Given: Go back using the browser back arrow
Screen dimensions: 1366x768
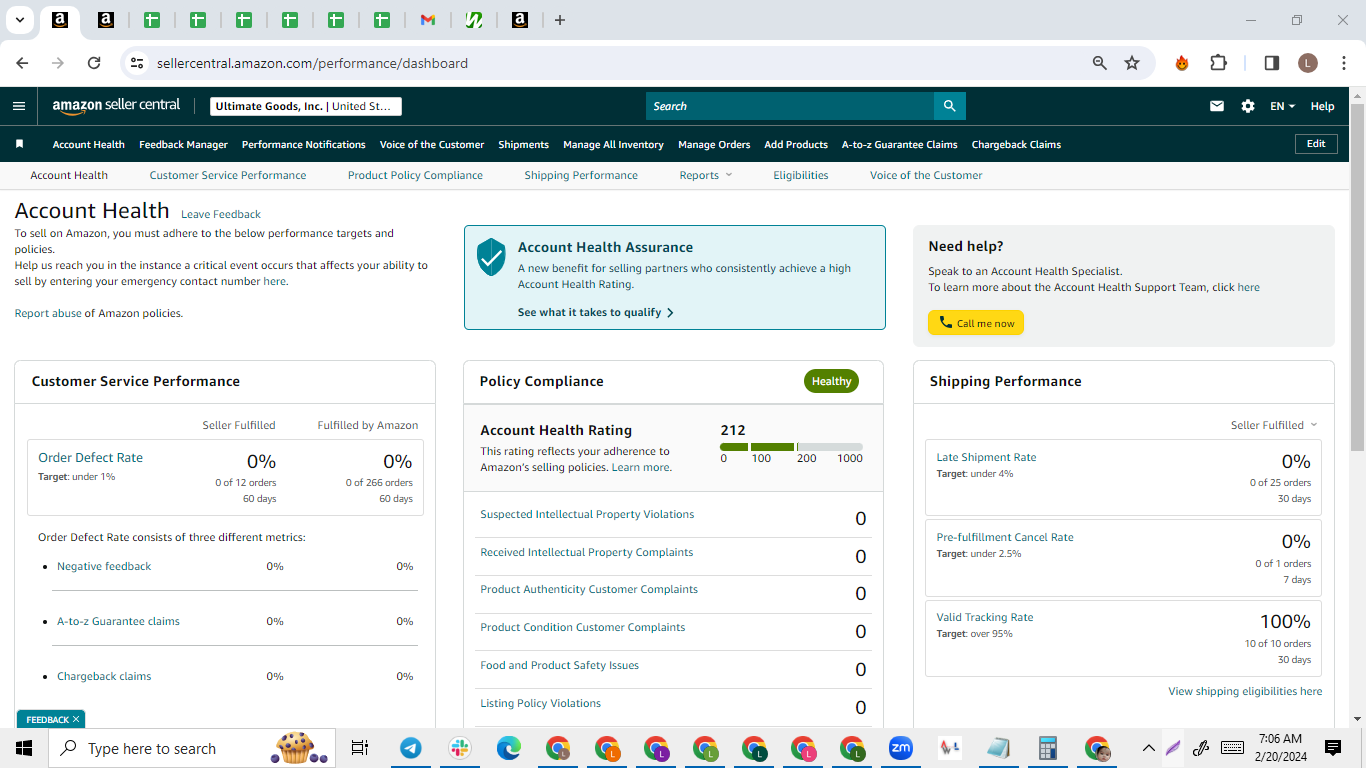Looking at the screenshot, I should coord(22,63).
